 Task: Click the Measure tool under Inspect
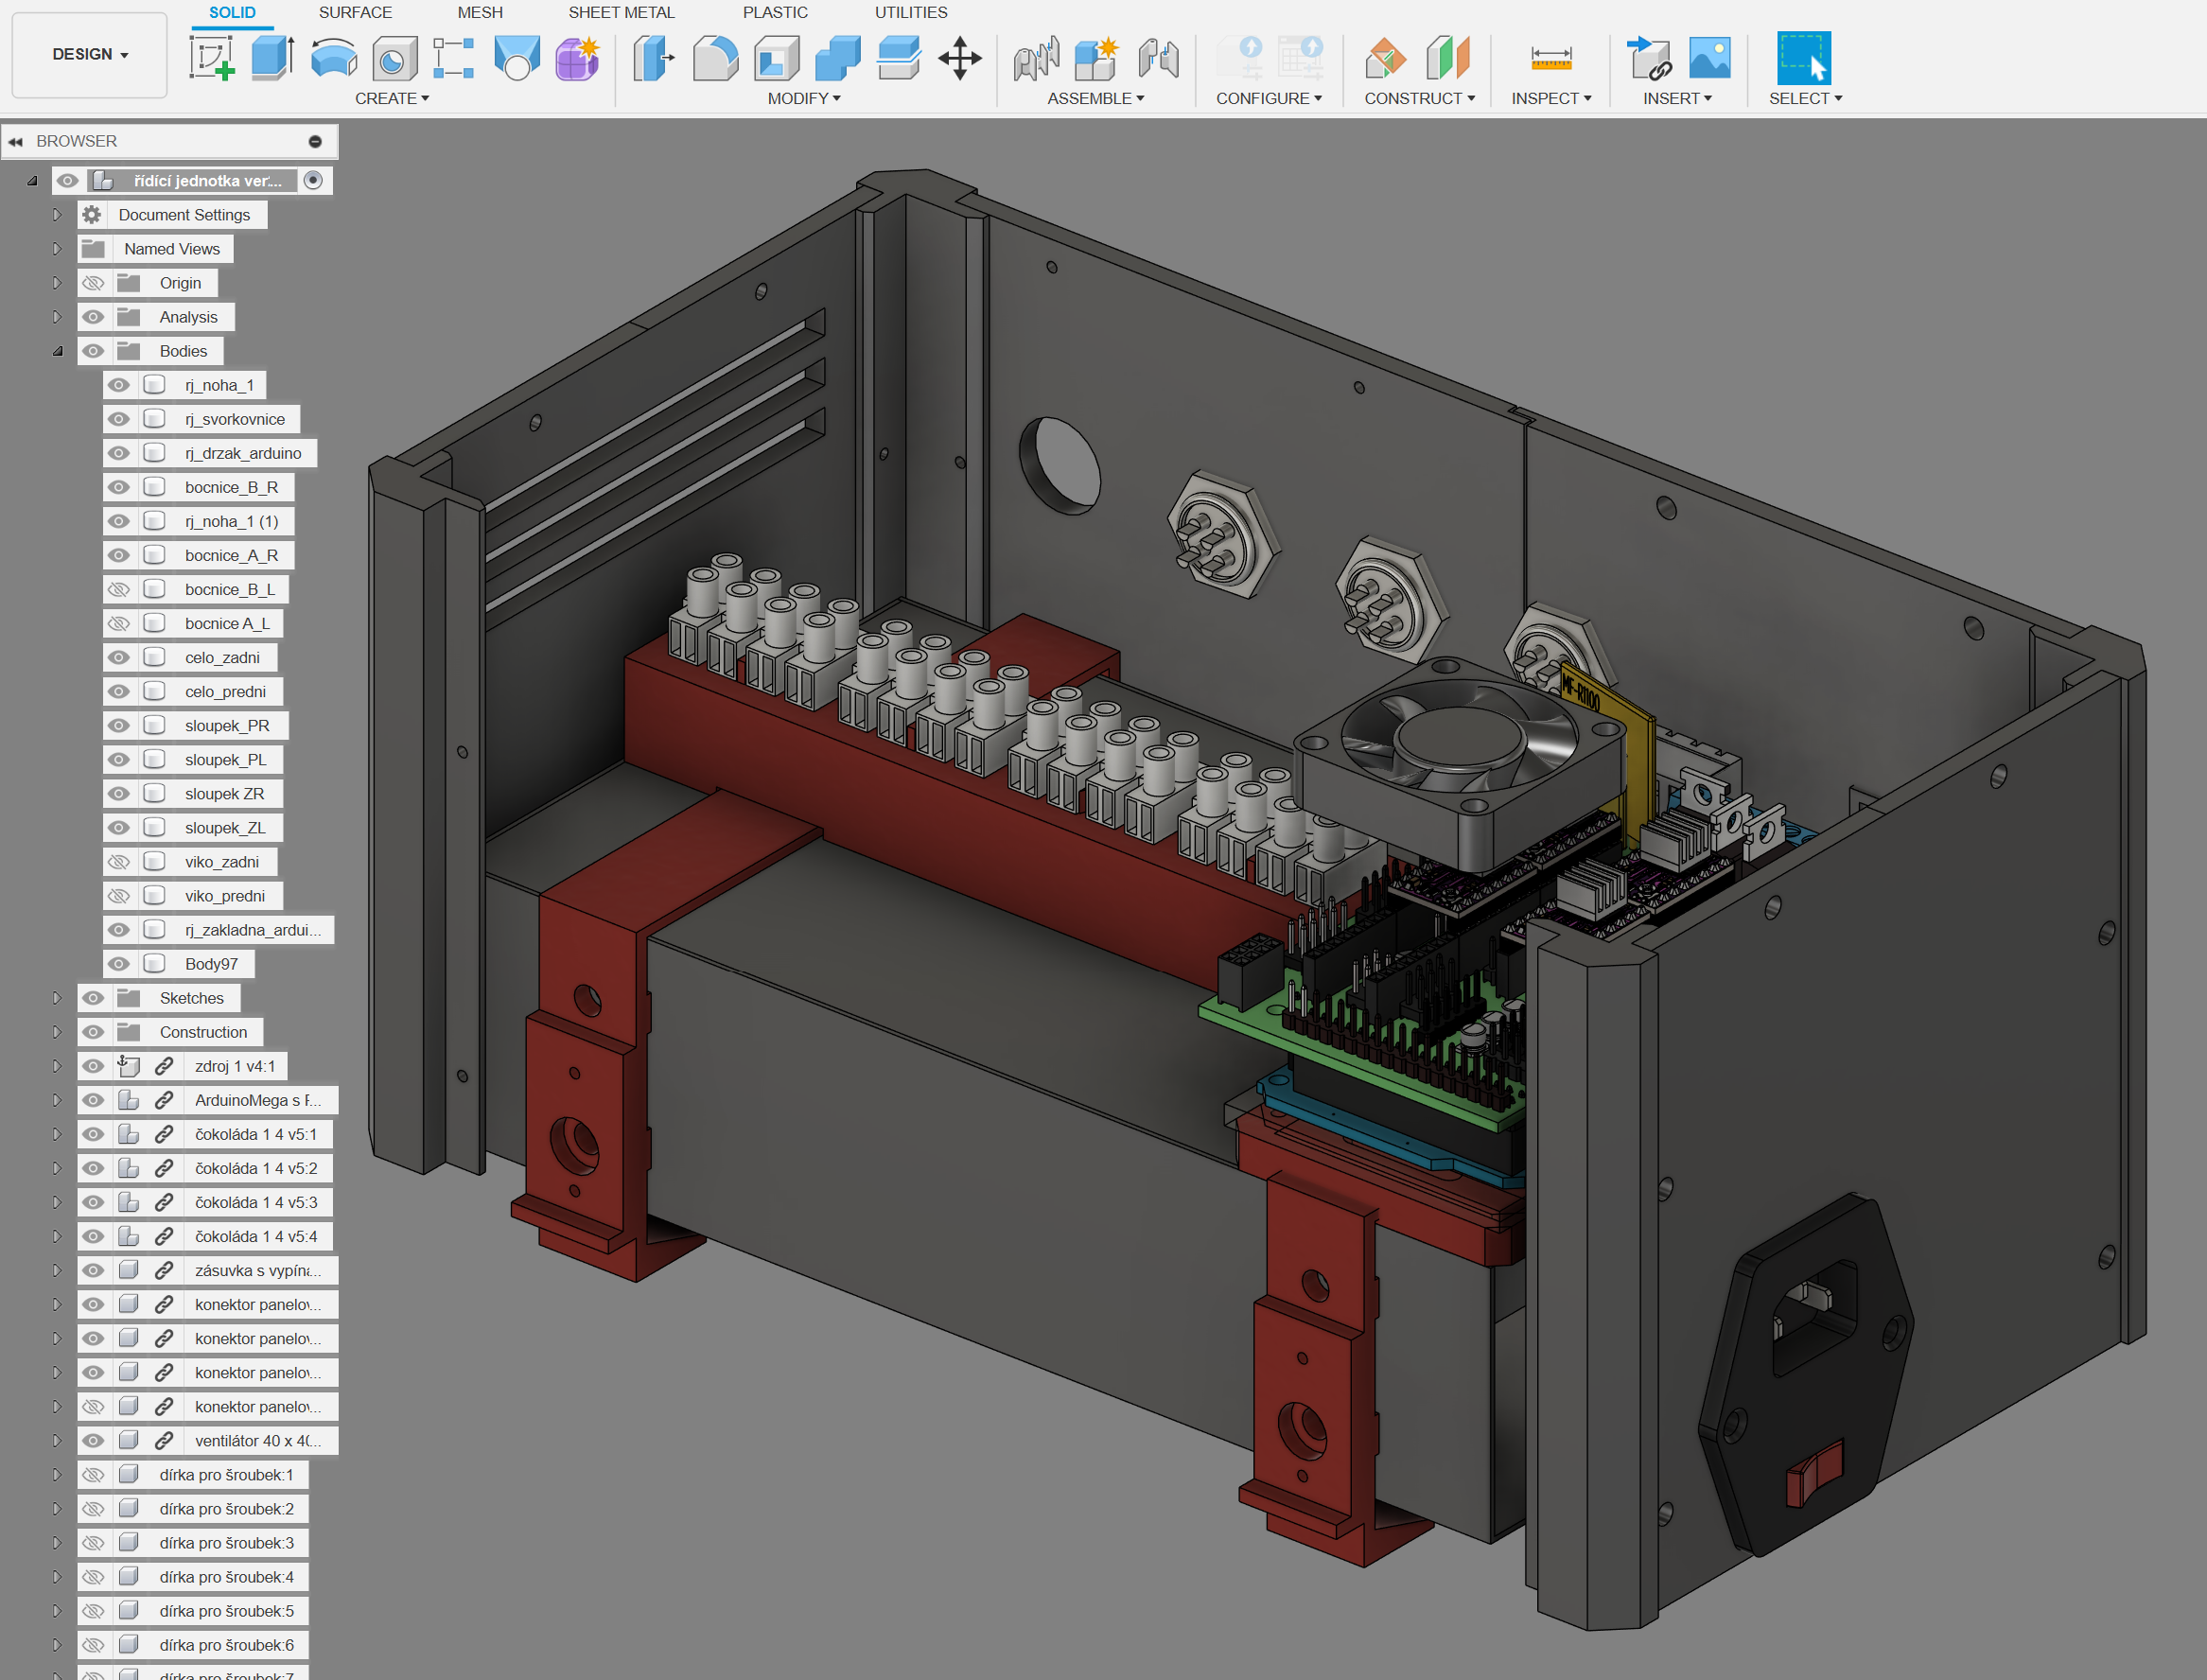1550,58
